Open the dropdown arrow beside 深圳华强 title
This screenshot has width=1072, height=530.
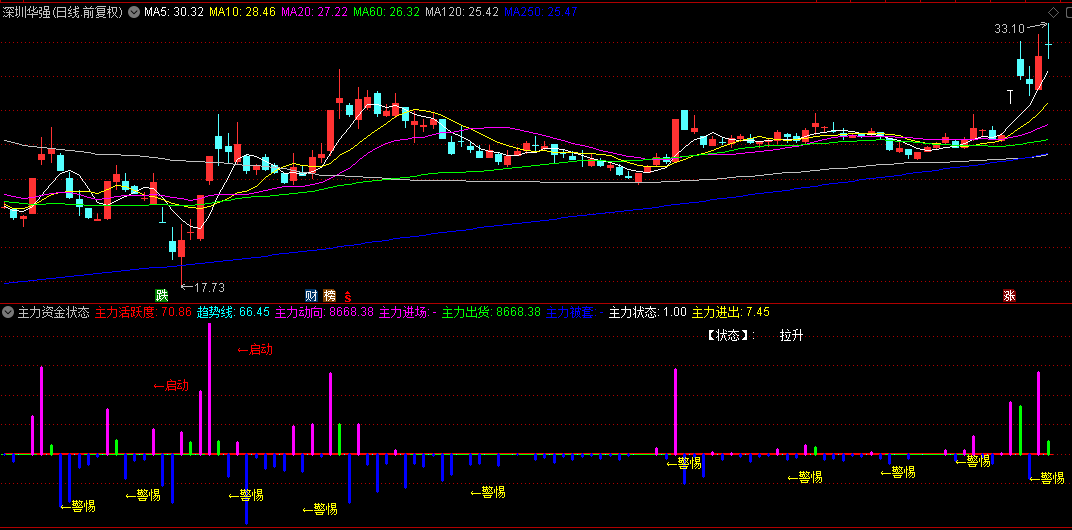tap(133, 12)
